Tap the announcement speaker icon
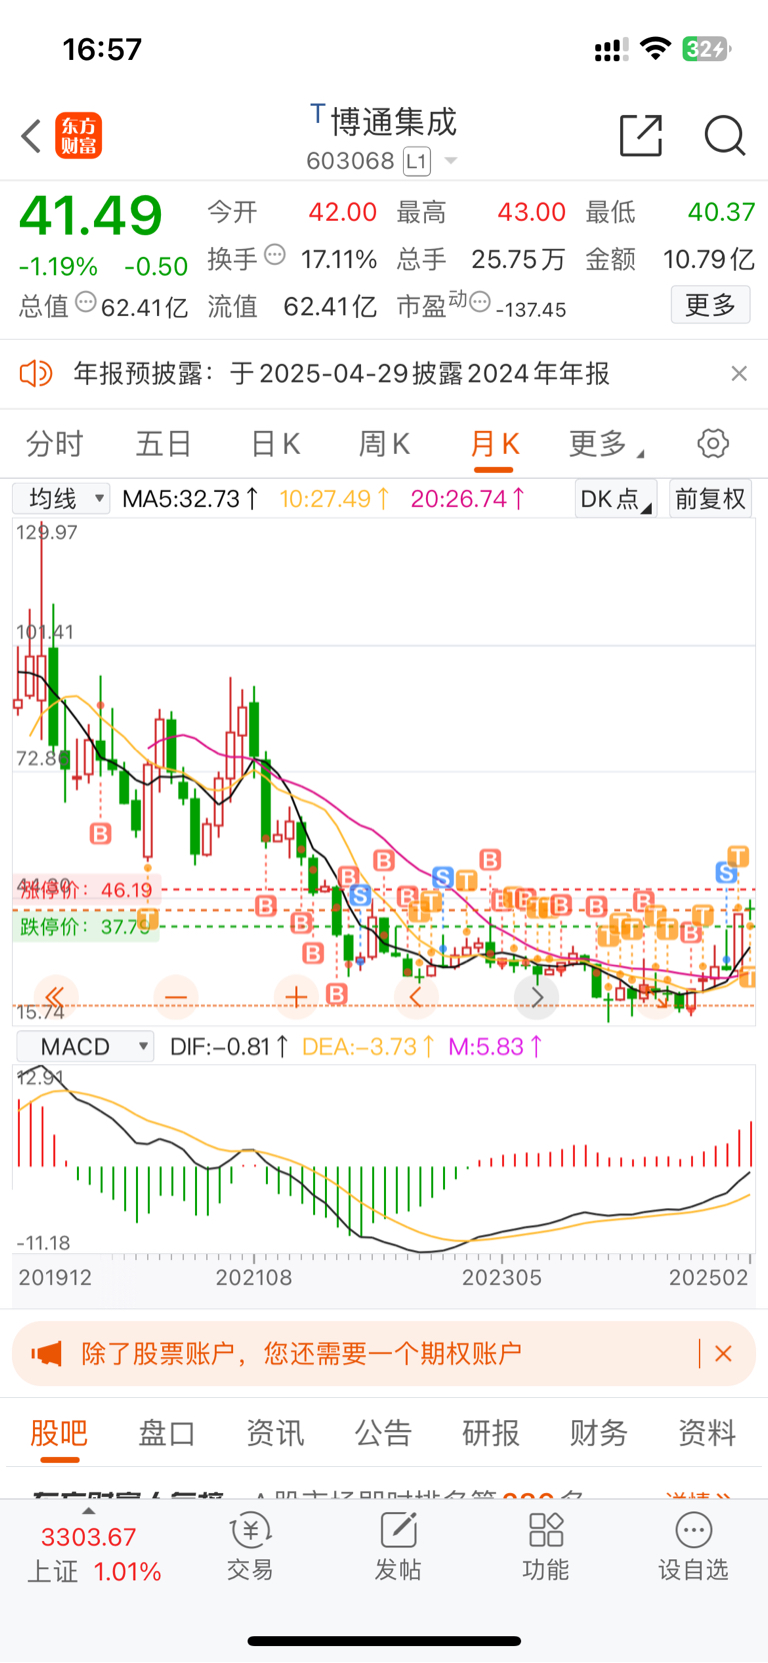Screen dimensions: 768x1663 tap(36, 374)
